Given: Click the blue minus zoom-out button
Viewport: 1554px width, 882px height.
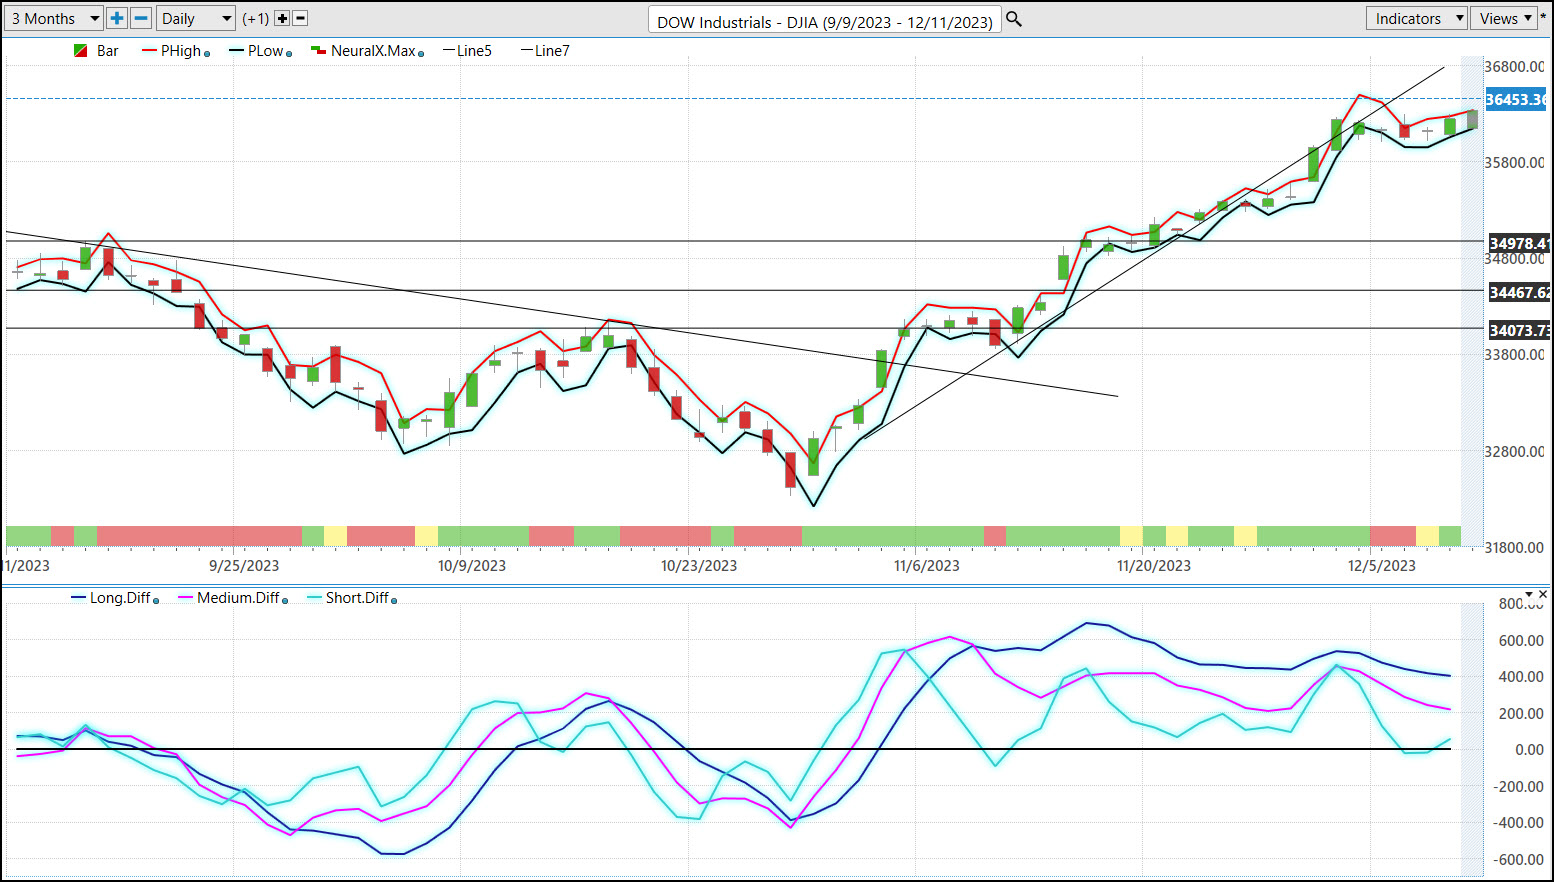Looking at the screenshot, I should tap(141, 18).
